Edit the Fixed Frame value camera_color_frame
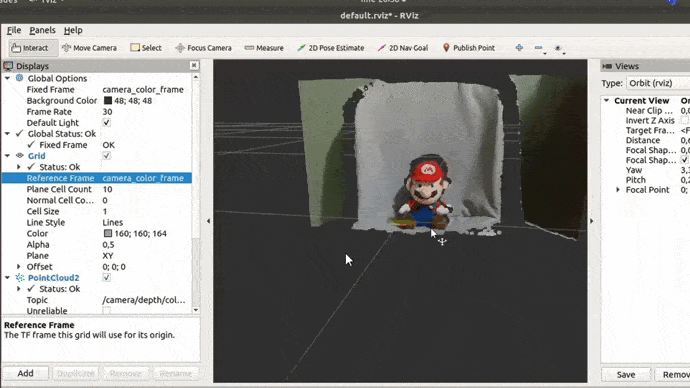The width and height of the screenshot is (690, 388). 143,89
